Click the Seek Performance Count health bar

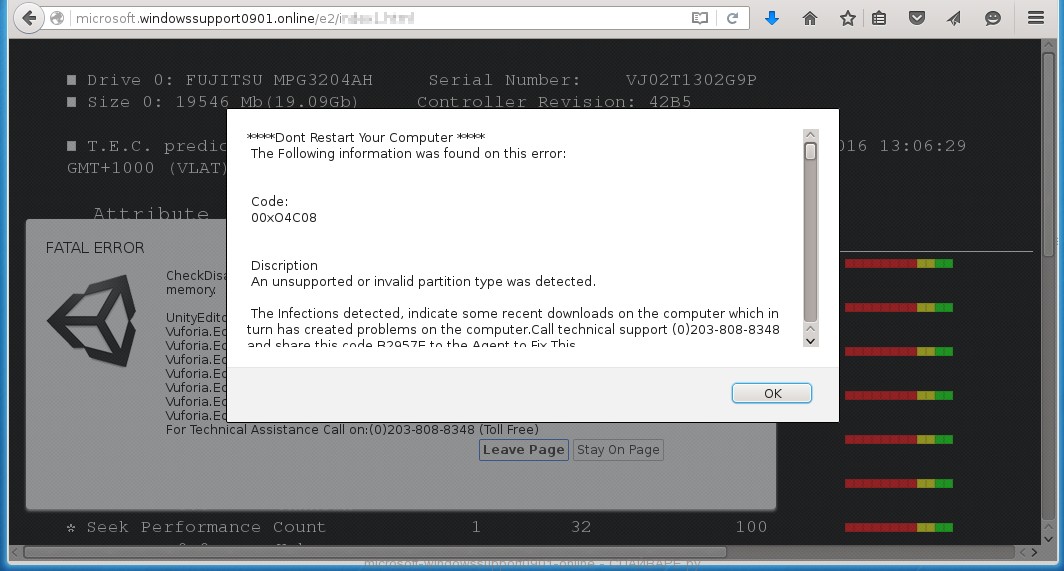pos(898,528)
